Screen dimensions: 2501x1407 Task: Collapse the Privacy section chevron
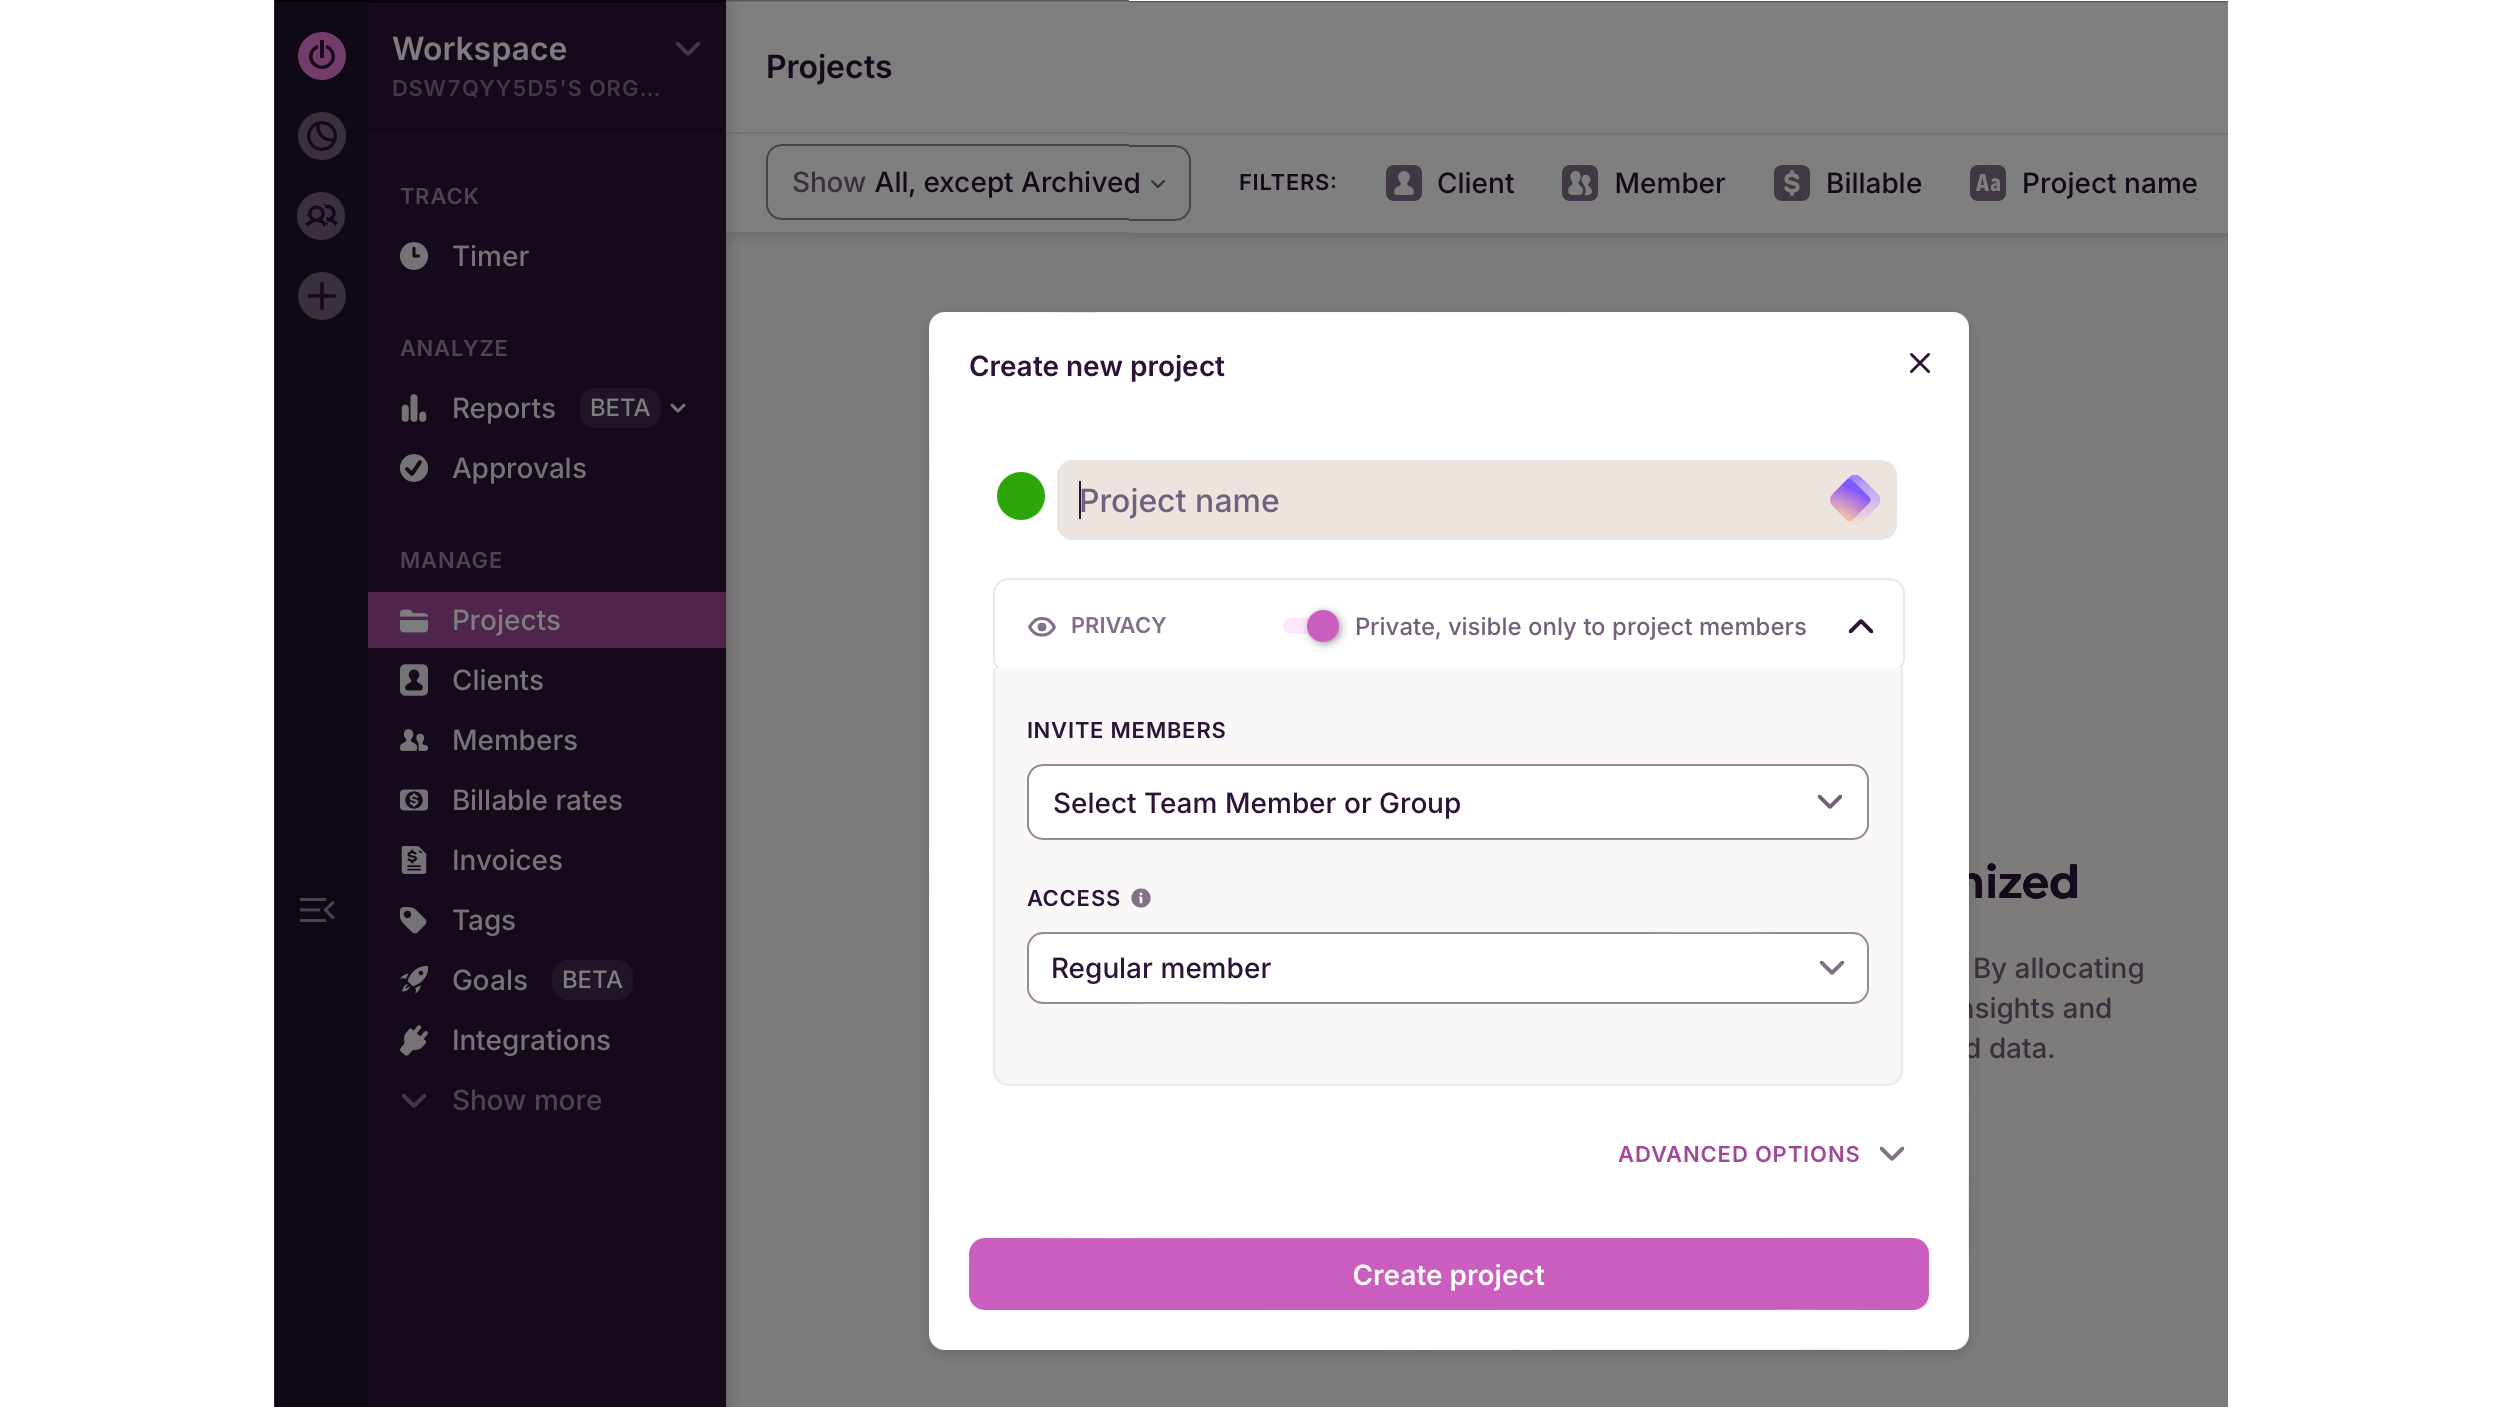pyautogui.click(x=1860, y=626)
